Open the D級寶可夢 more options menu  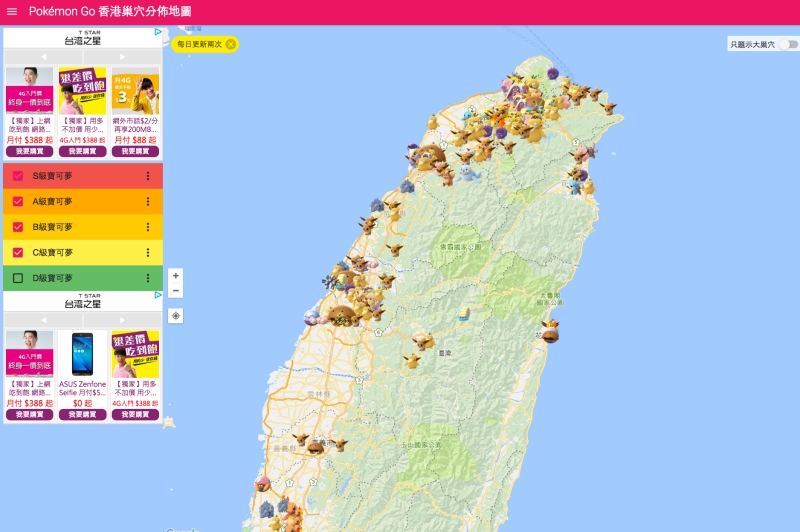click(148, 278)
